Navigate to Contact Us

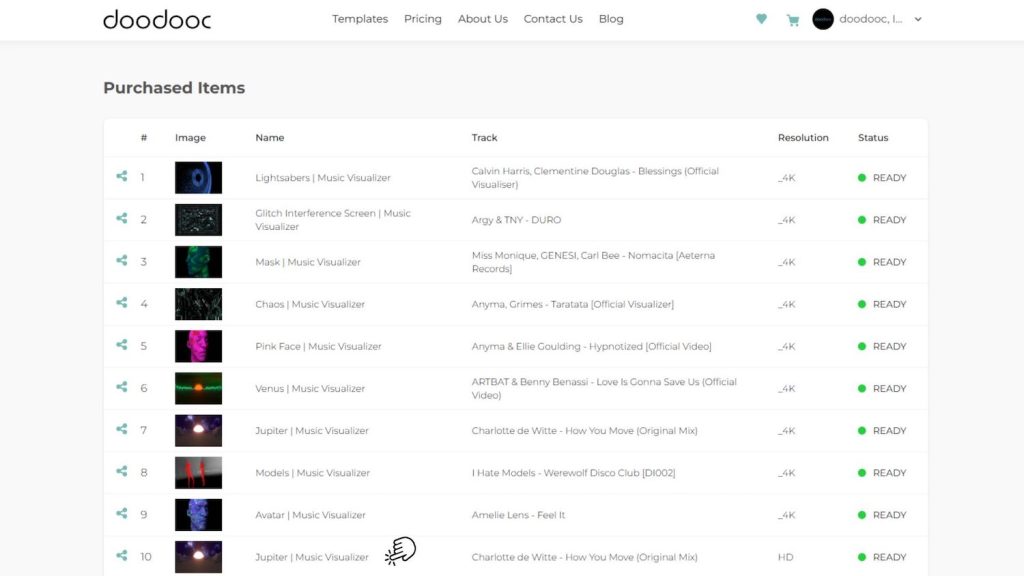553,19
